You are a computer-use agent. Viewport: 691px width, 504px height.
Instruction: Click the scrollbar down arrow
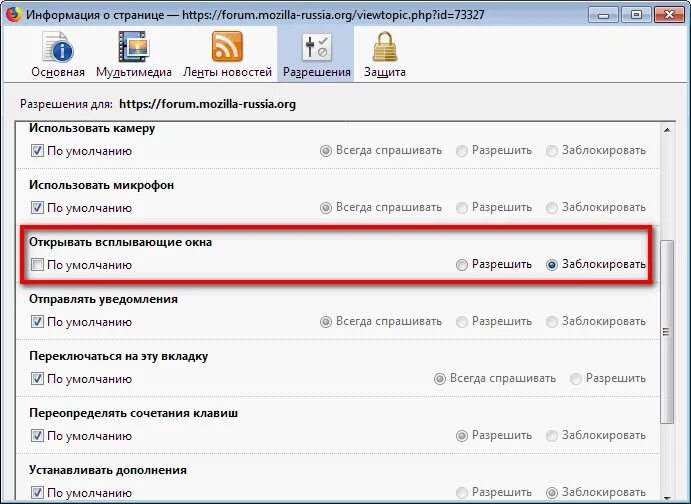pos(667,498)
